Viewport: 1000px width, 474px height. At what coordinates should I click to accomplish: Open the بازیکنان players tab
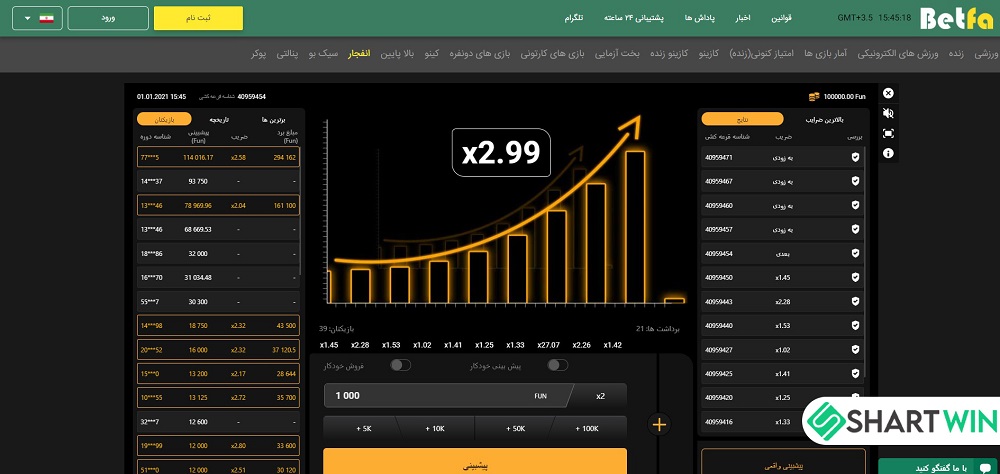point(164,119)
